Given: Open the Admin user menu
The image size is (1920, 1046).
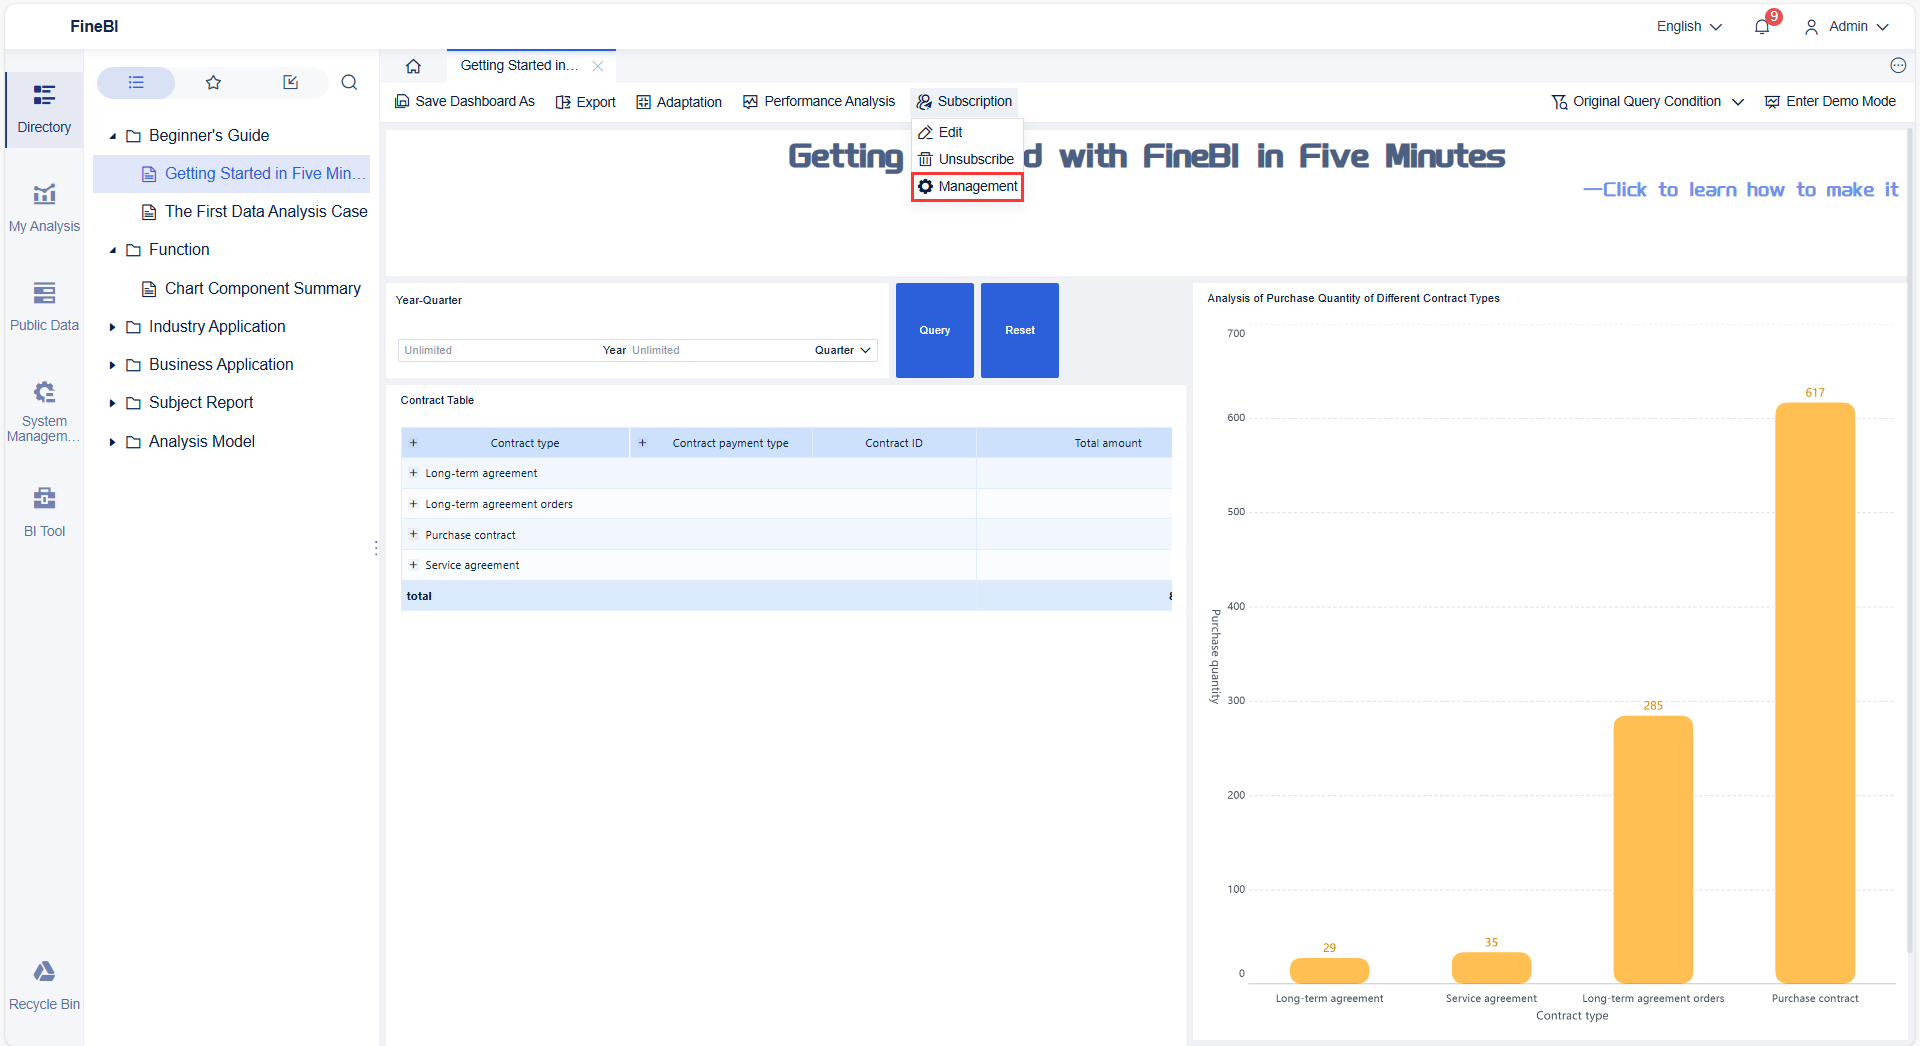Looking at the screenshot, I should (1846, 27).
